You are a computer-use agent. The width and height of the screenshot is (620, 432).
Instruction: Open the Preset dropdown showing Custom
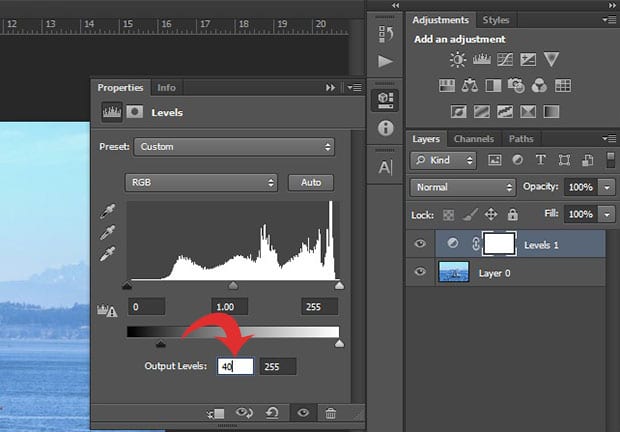tap(234, 147)
